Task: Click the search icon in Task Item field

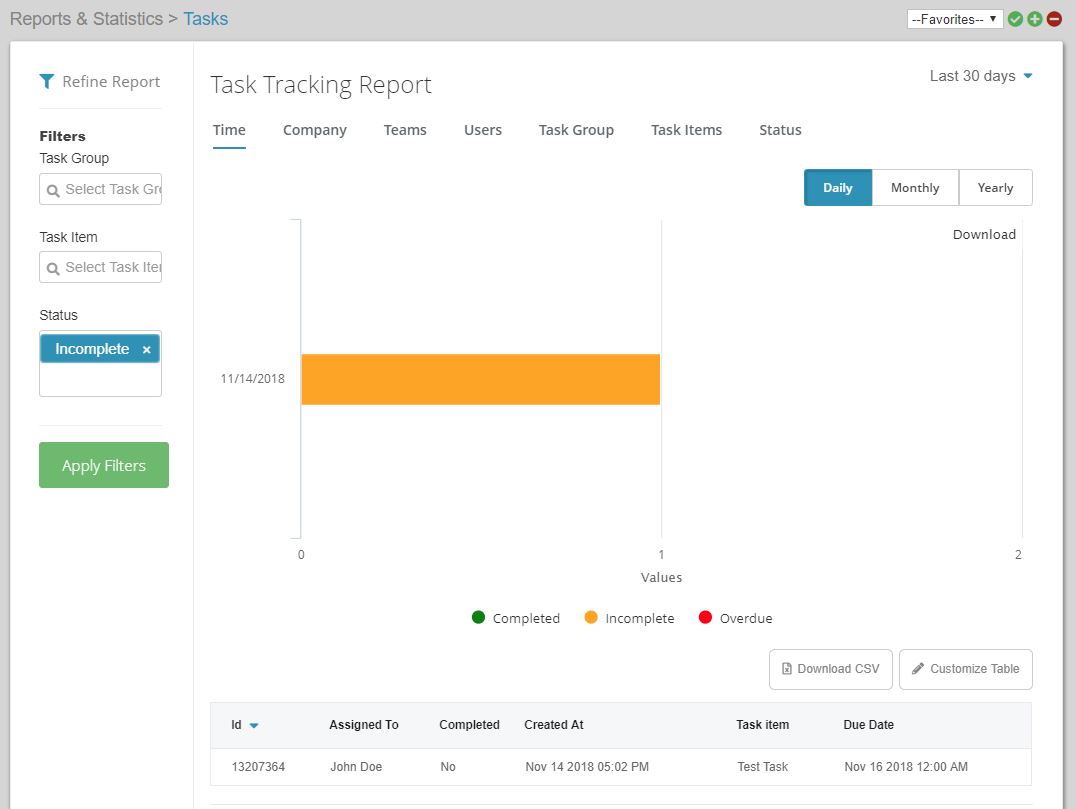Action: tap(54, 267)
